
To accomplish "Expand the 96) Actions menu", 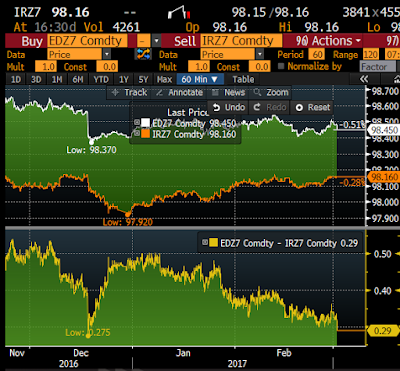I will (x=328, y=41).
